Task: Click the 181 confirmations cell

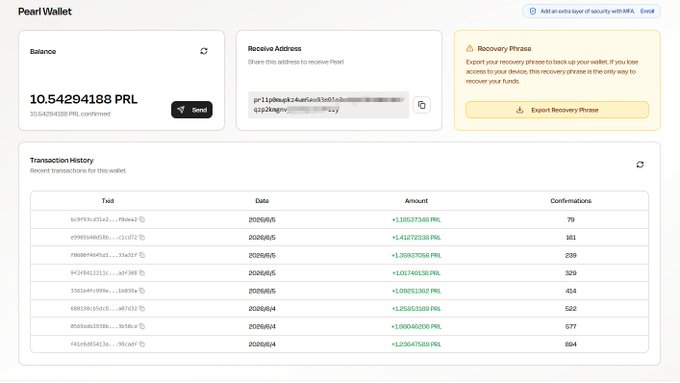Action: [x=571, y=237]
